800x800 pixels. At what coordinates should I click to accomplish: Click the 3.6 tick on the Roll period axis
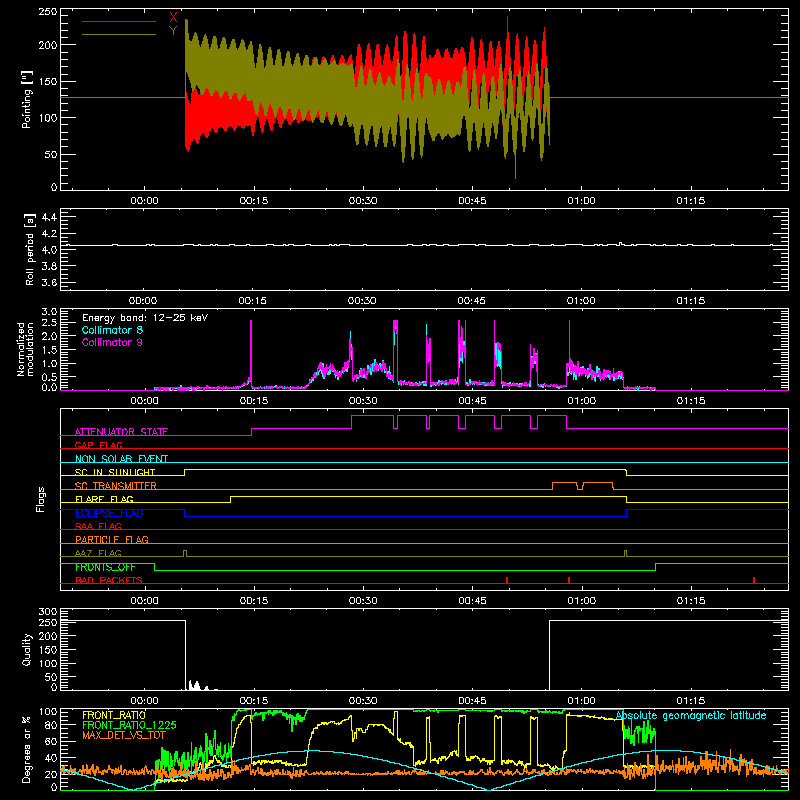[49, 283]
